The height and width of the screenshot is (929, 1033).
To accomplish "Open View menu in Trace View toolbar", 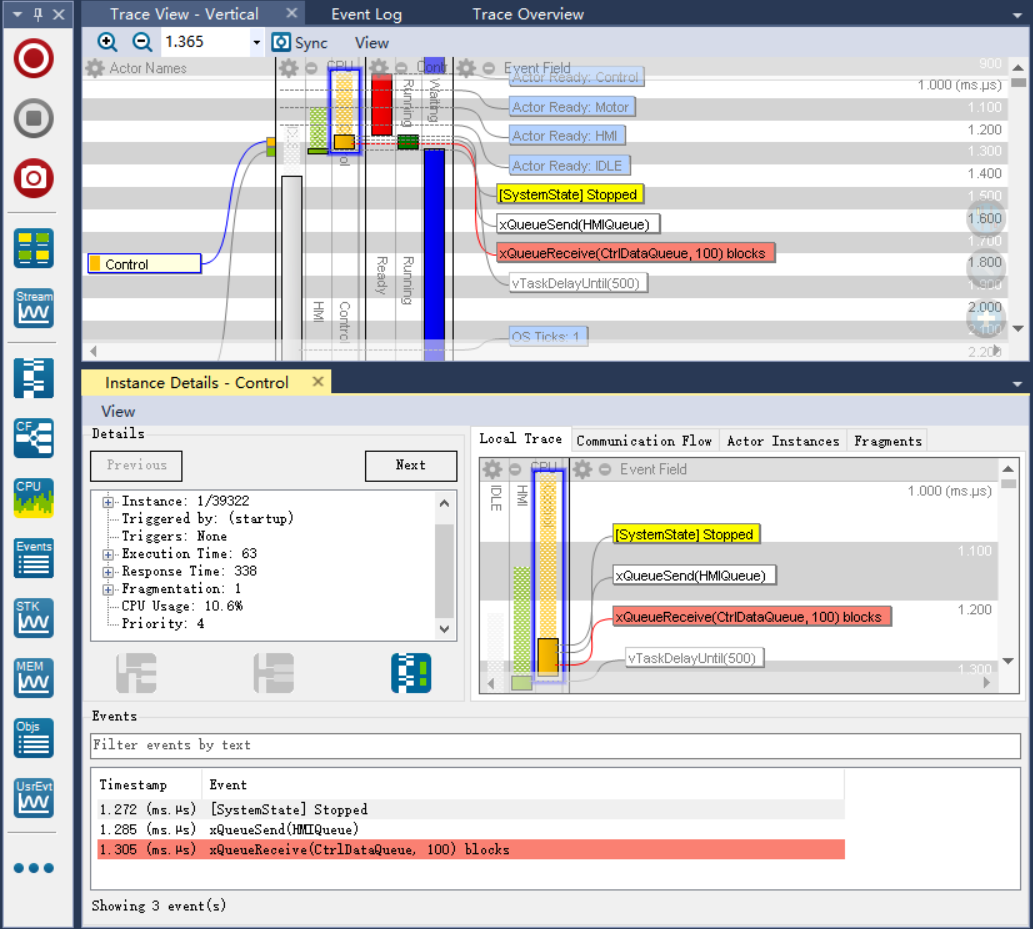I will [372, 43].
